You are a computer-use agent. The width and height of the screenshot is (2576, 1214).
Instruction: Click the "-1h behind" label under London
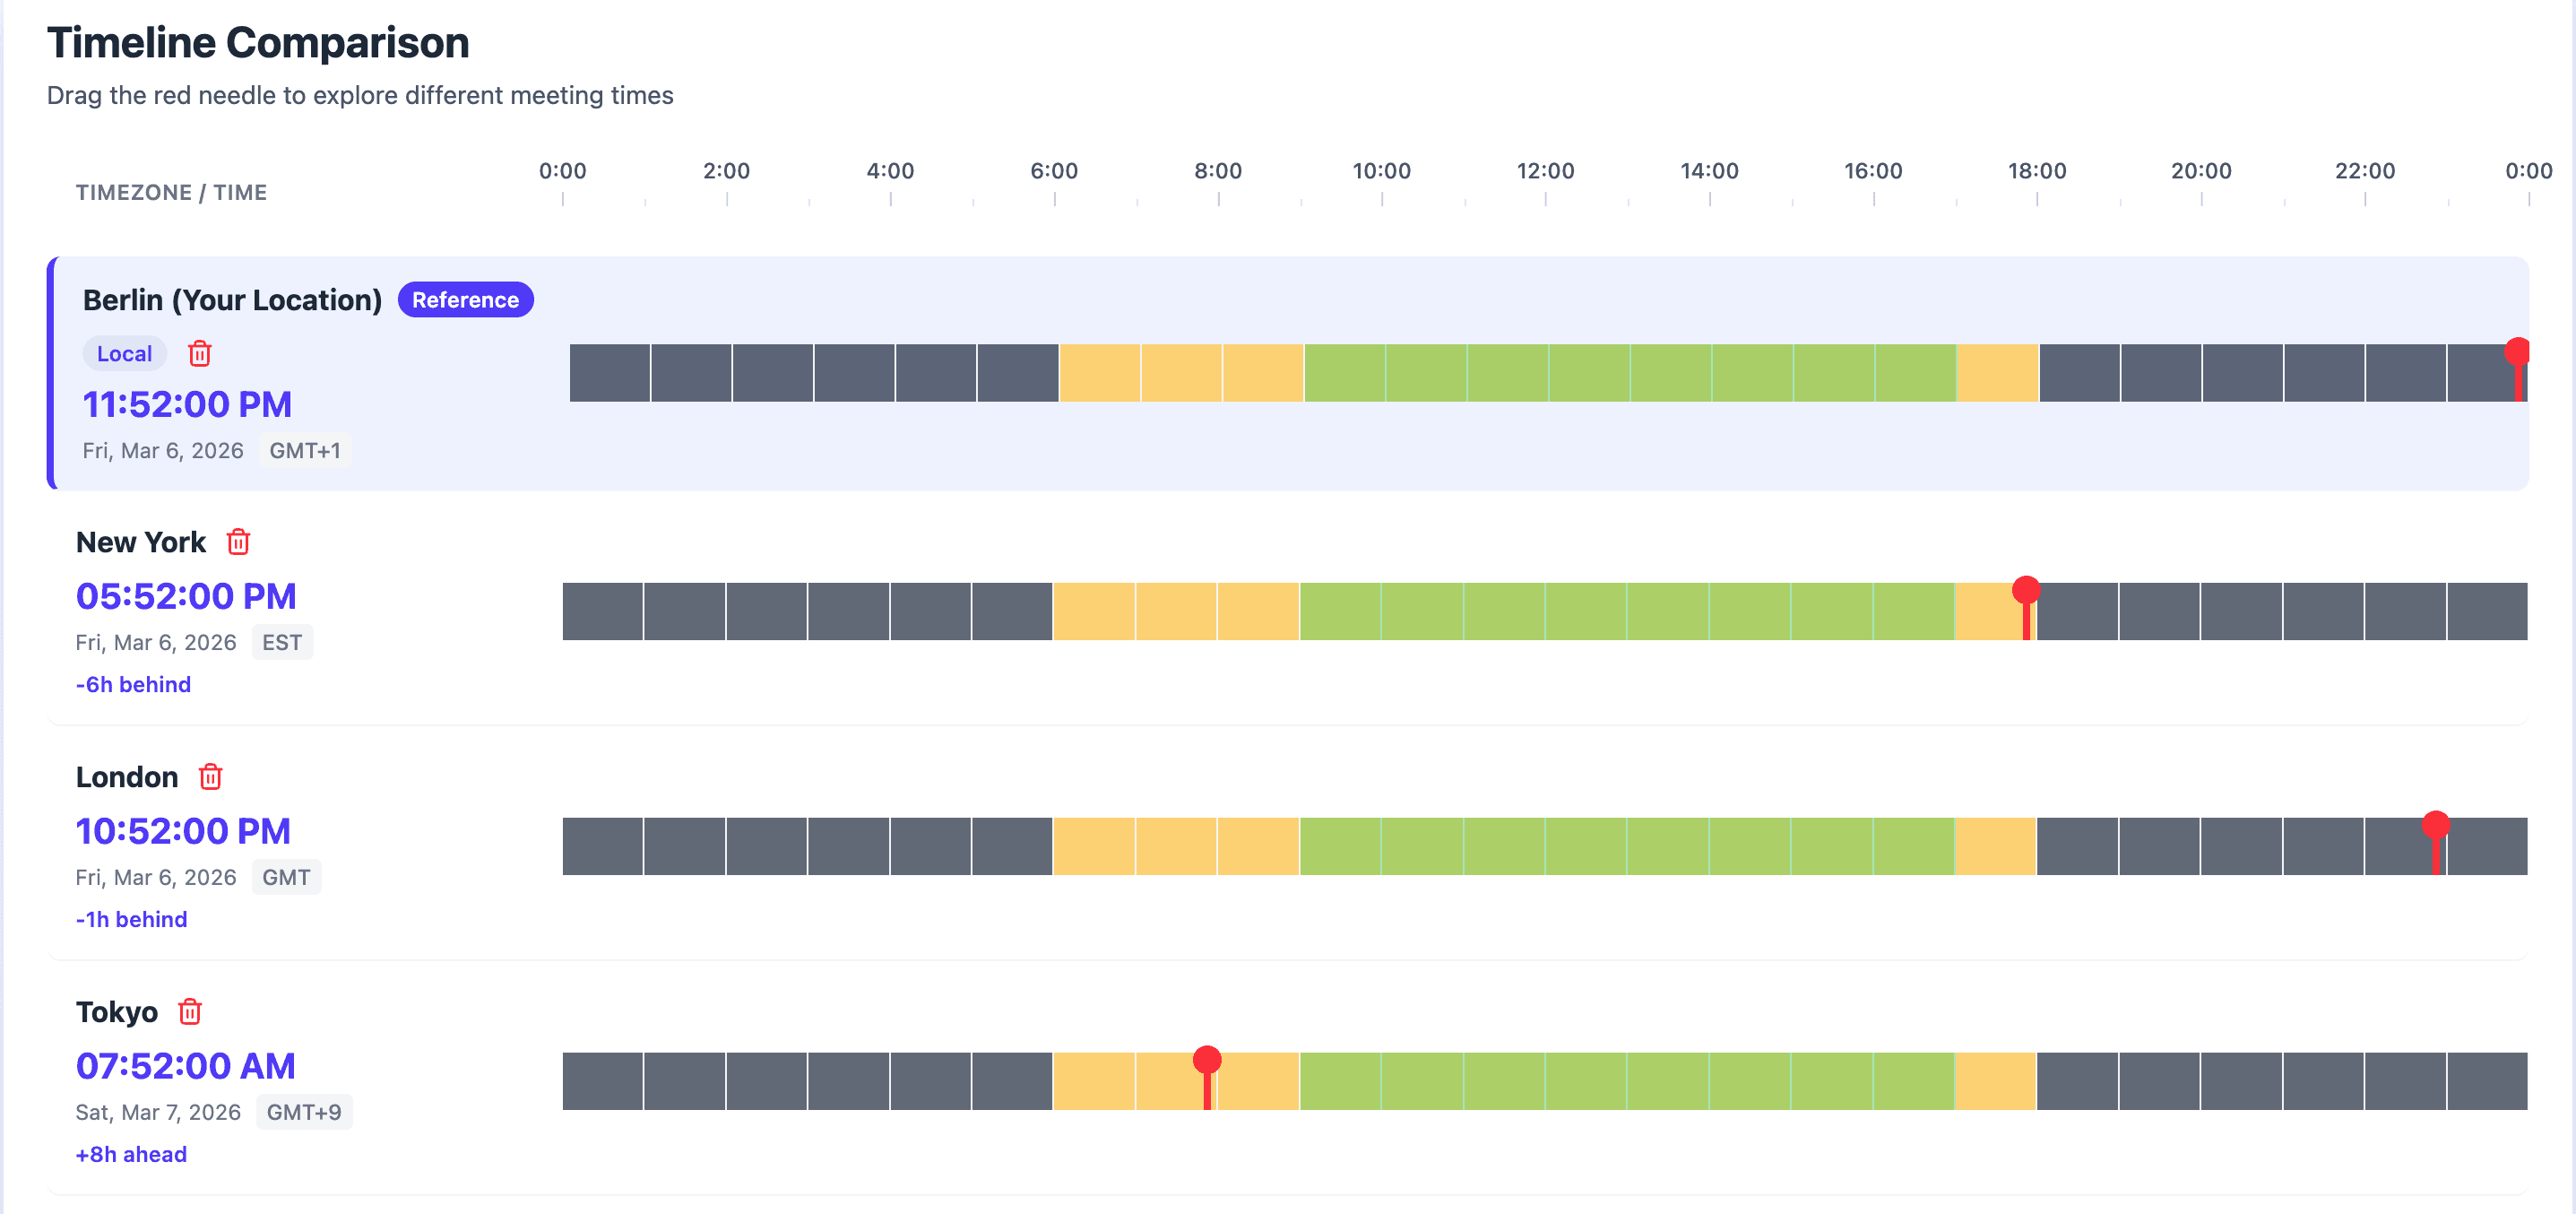tap(131, 920)
